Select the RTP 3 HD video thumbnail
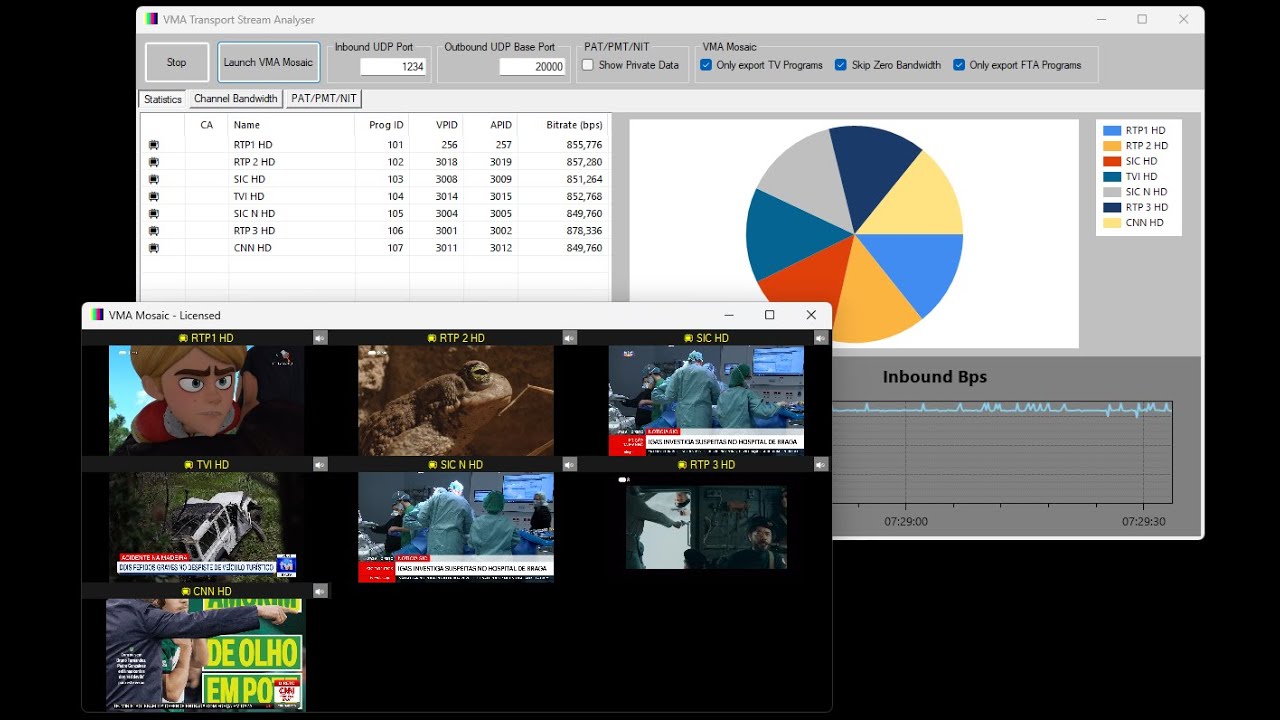Image resolution: width=1280 pixels, height=720 pixels. click(706, 527)
